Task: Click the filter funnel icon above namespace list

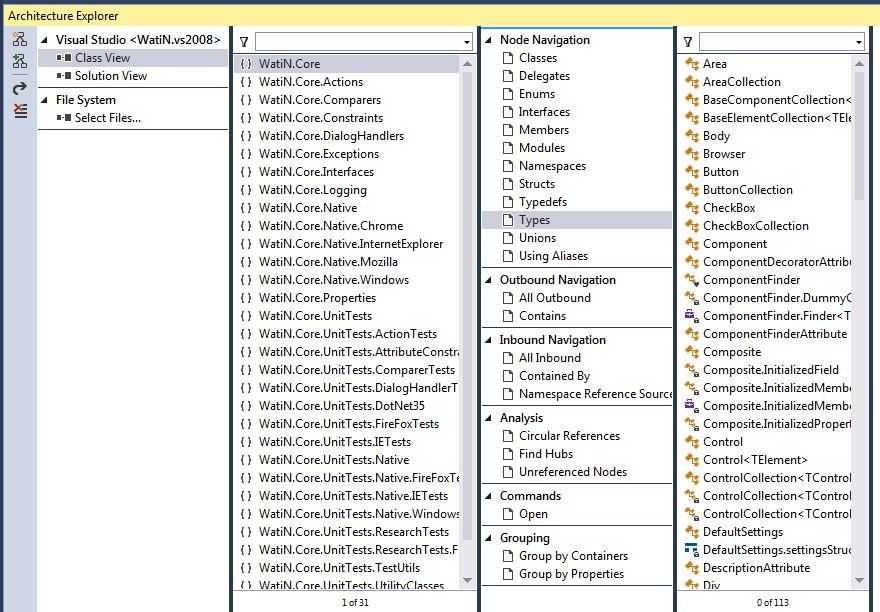Action: [x=244, y=42]
